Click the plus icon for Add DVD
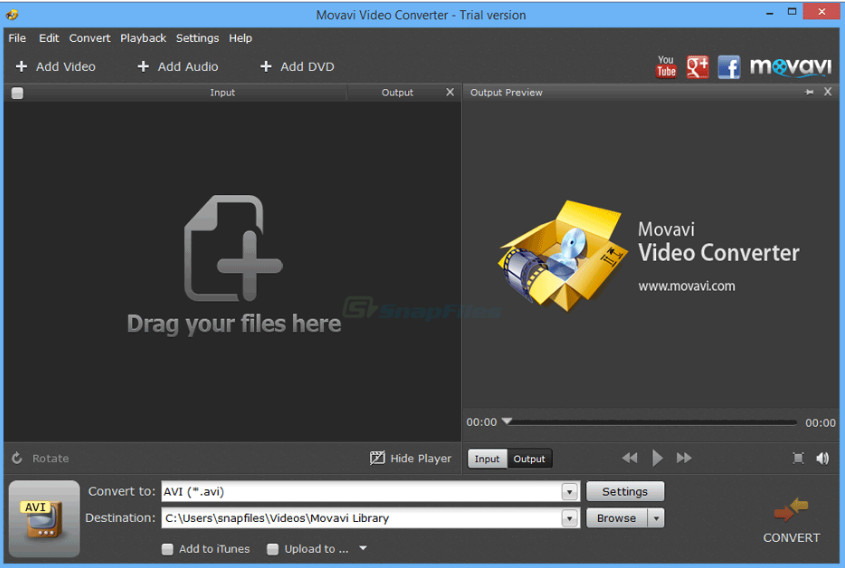Image resolution: width=845 pixels, height=568 pixels. tap(266, 66)
